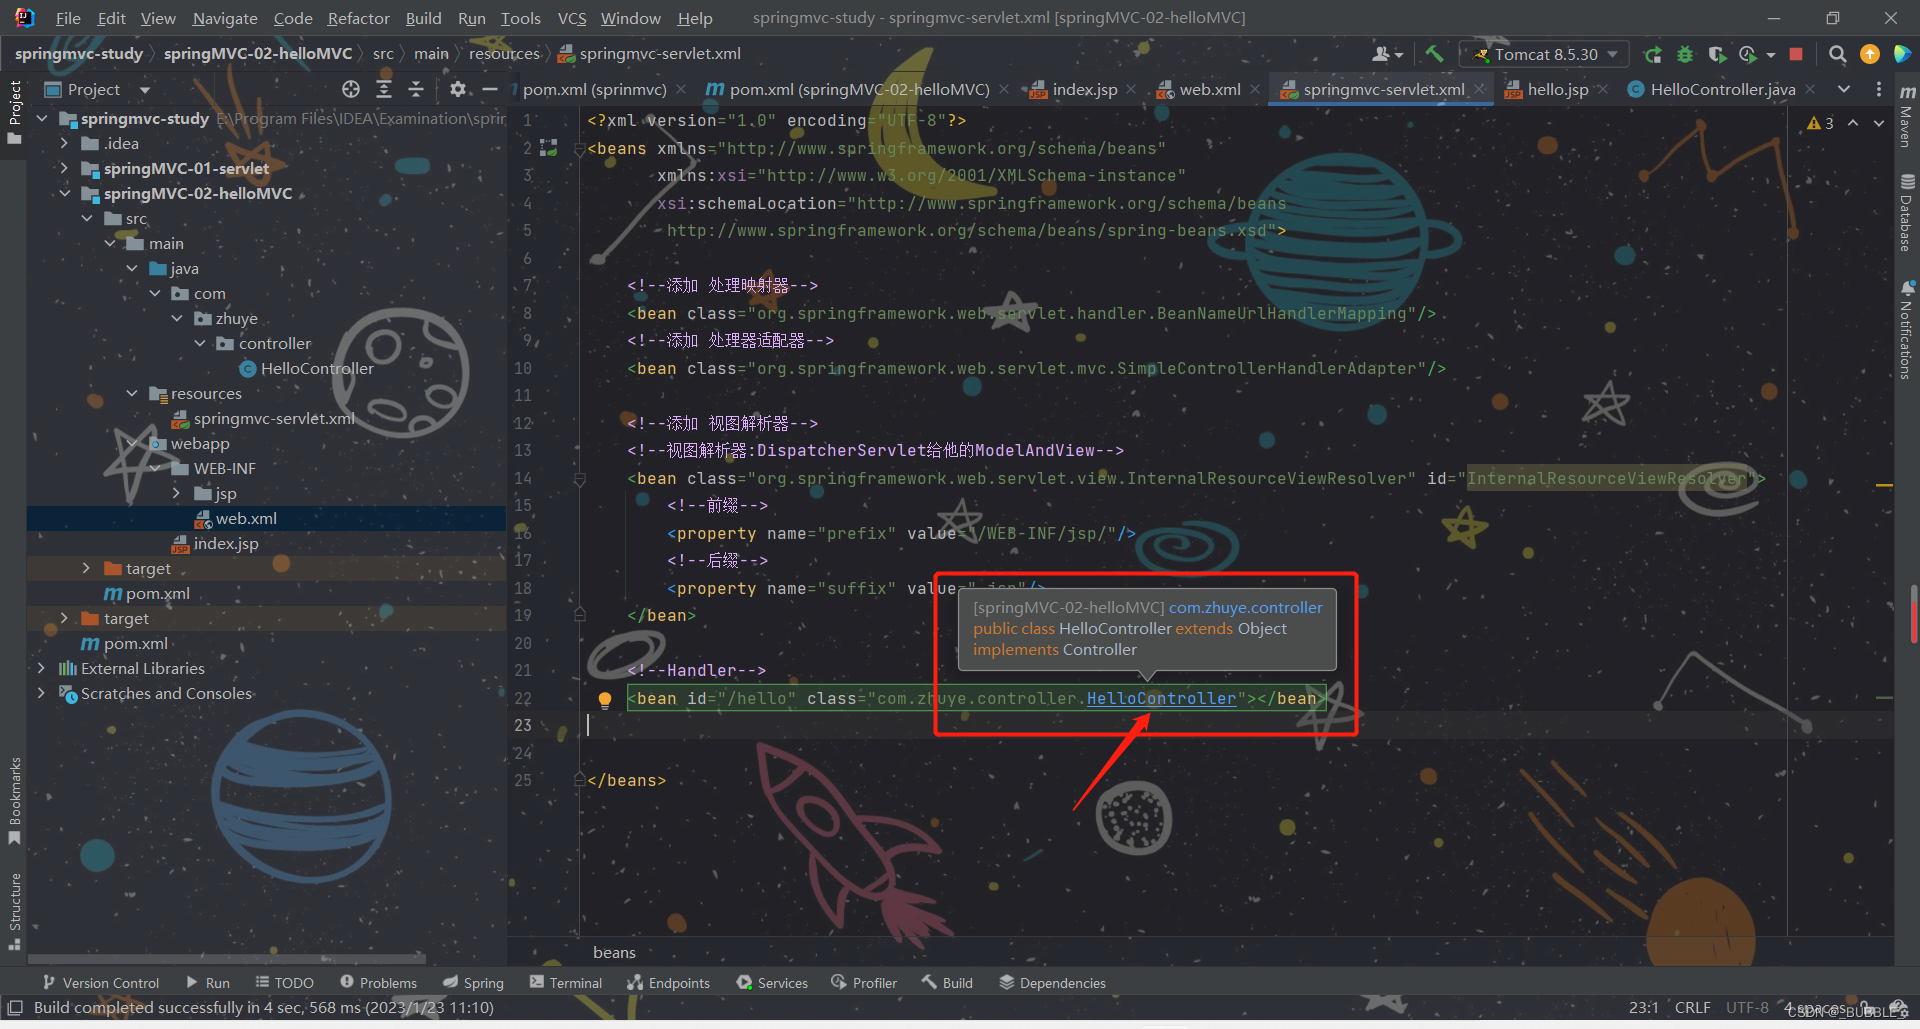Open the Structure side panel
Screen dimensions: 1920x1029
[14, 910]
